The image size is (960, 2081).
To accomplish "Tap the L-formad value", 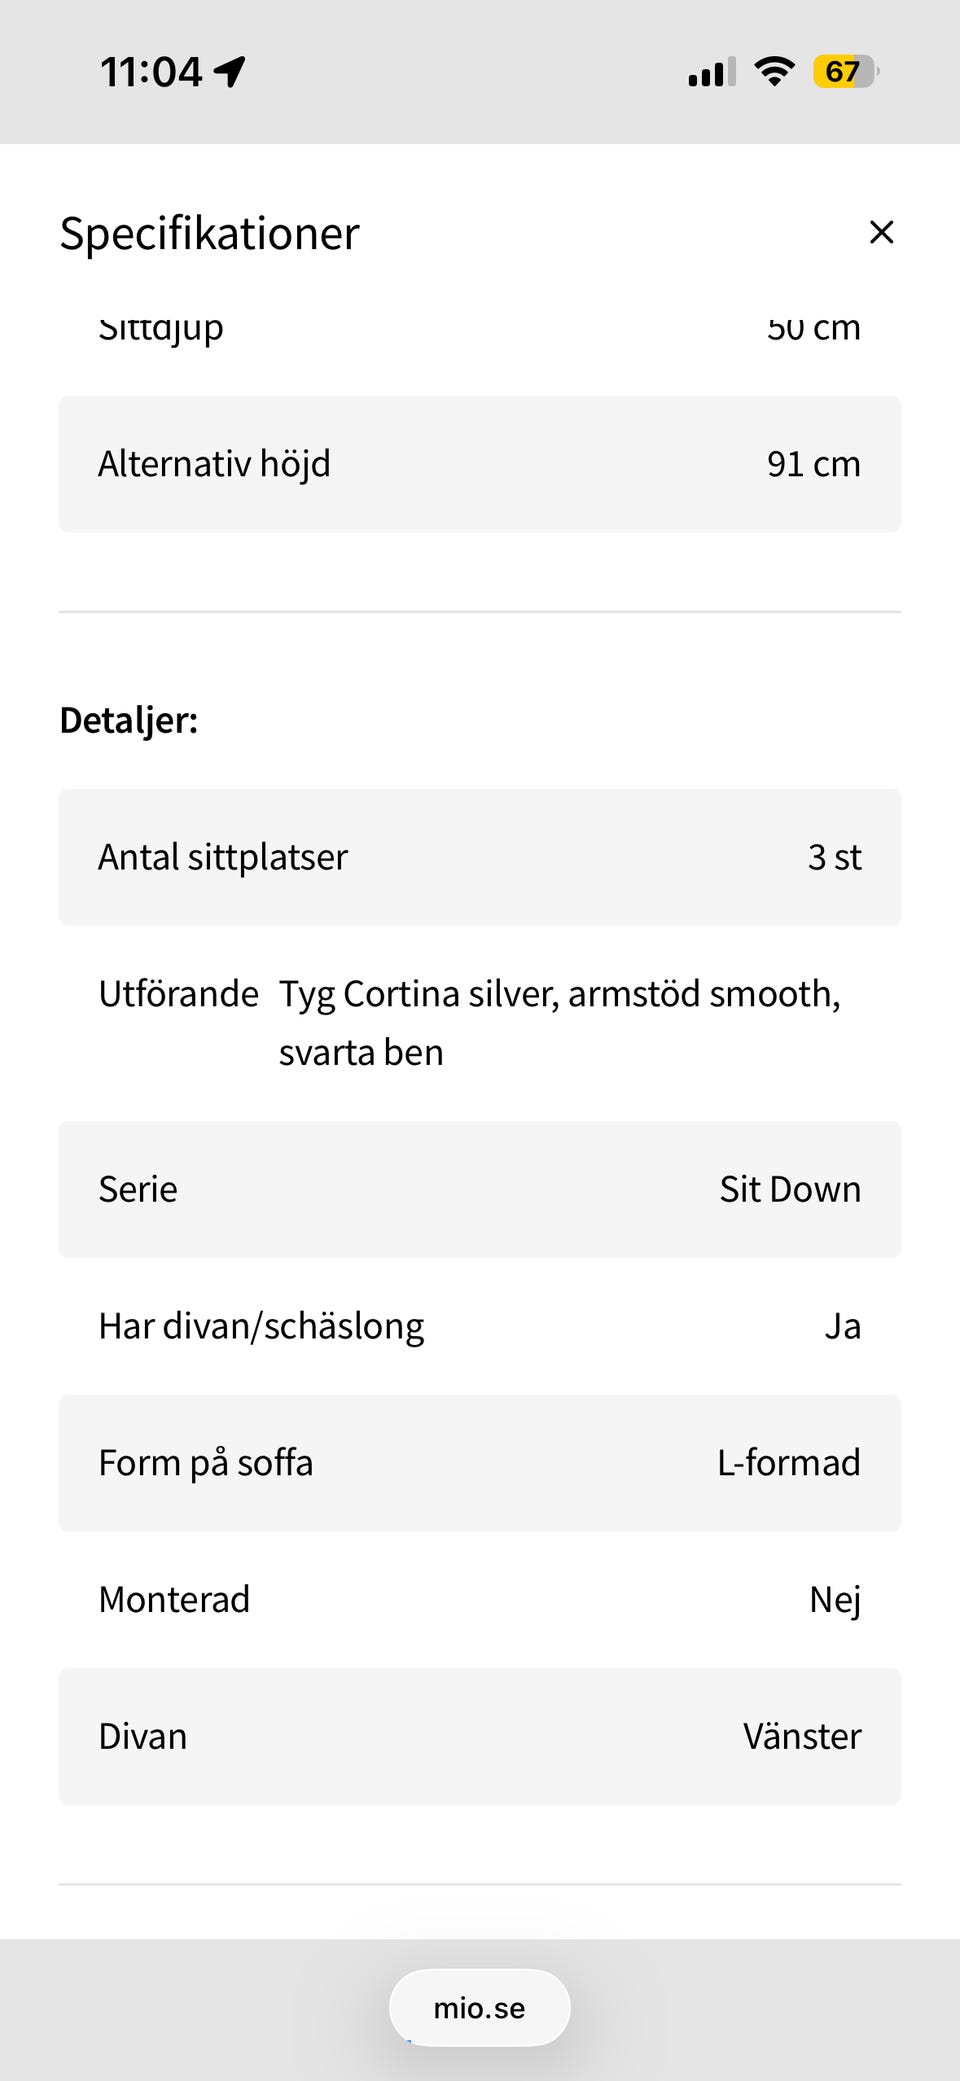I will (788, 1463).
